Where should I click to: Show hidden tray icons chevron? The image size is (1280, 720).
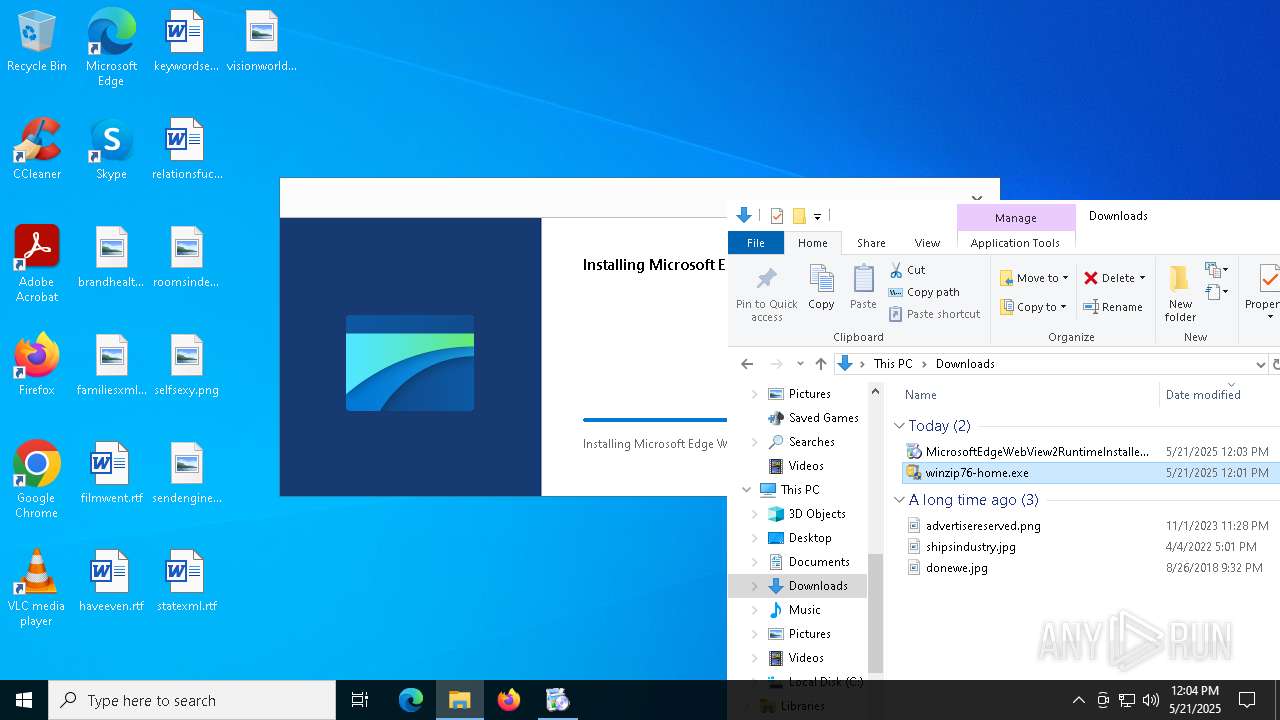point(1078,700)
